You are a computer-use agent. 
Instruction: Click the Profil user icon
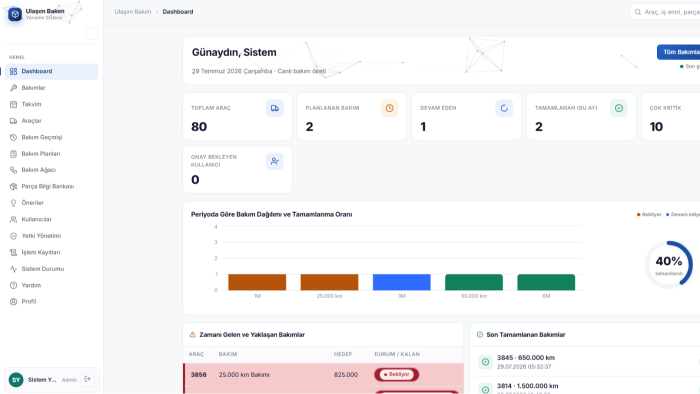13,302
